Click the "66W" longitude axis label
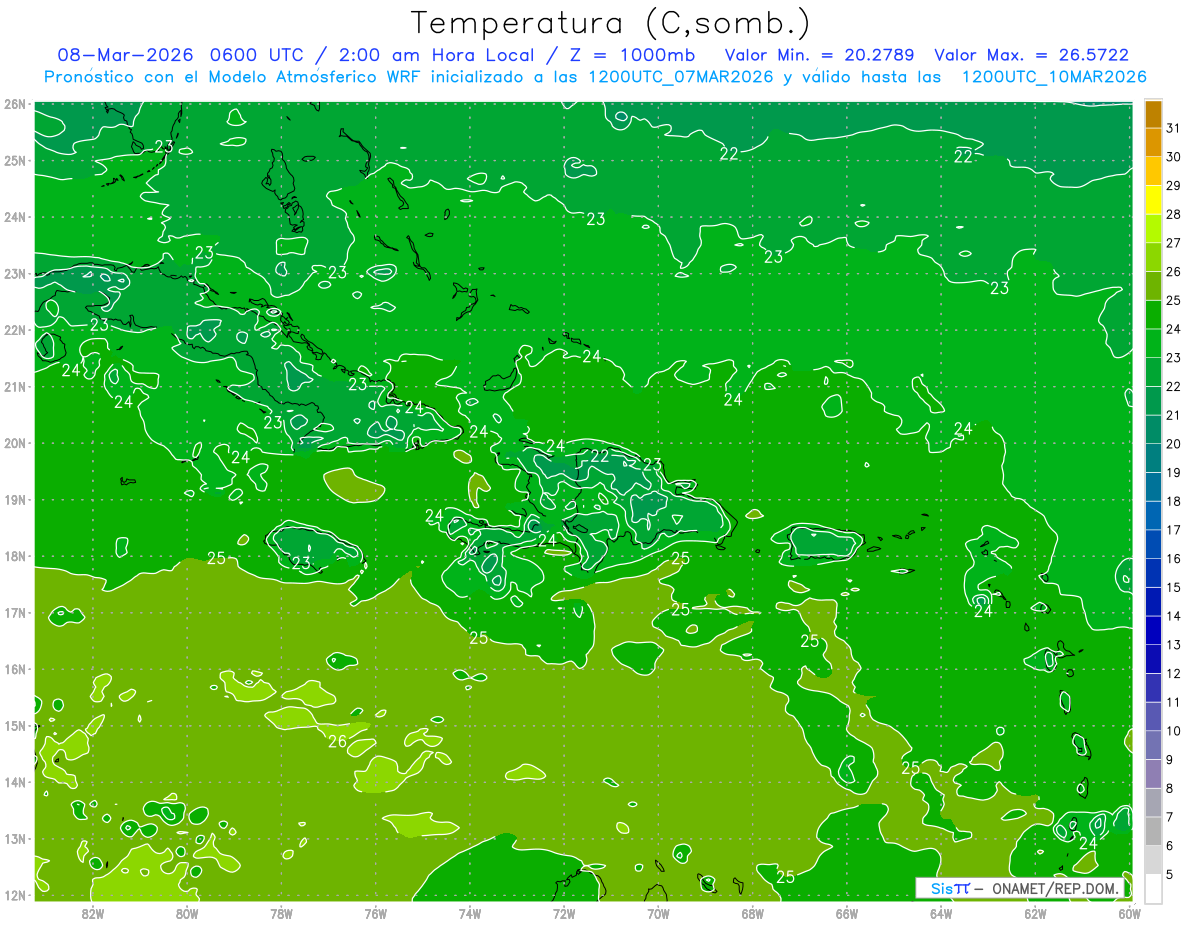This screenshot has height=927, width=1200. (847, 913)
